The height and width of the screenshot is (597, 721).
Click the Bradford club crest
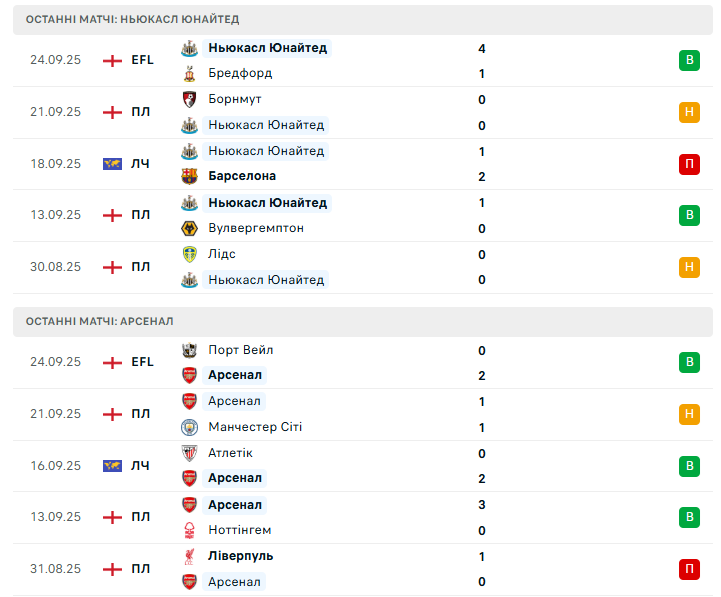[x=189, y=74]
